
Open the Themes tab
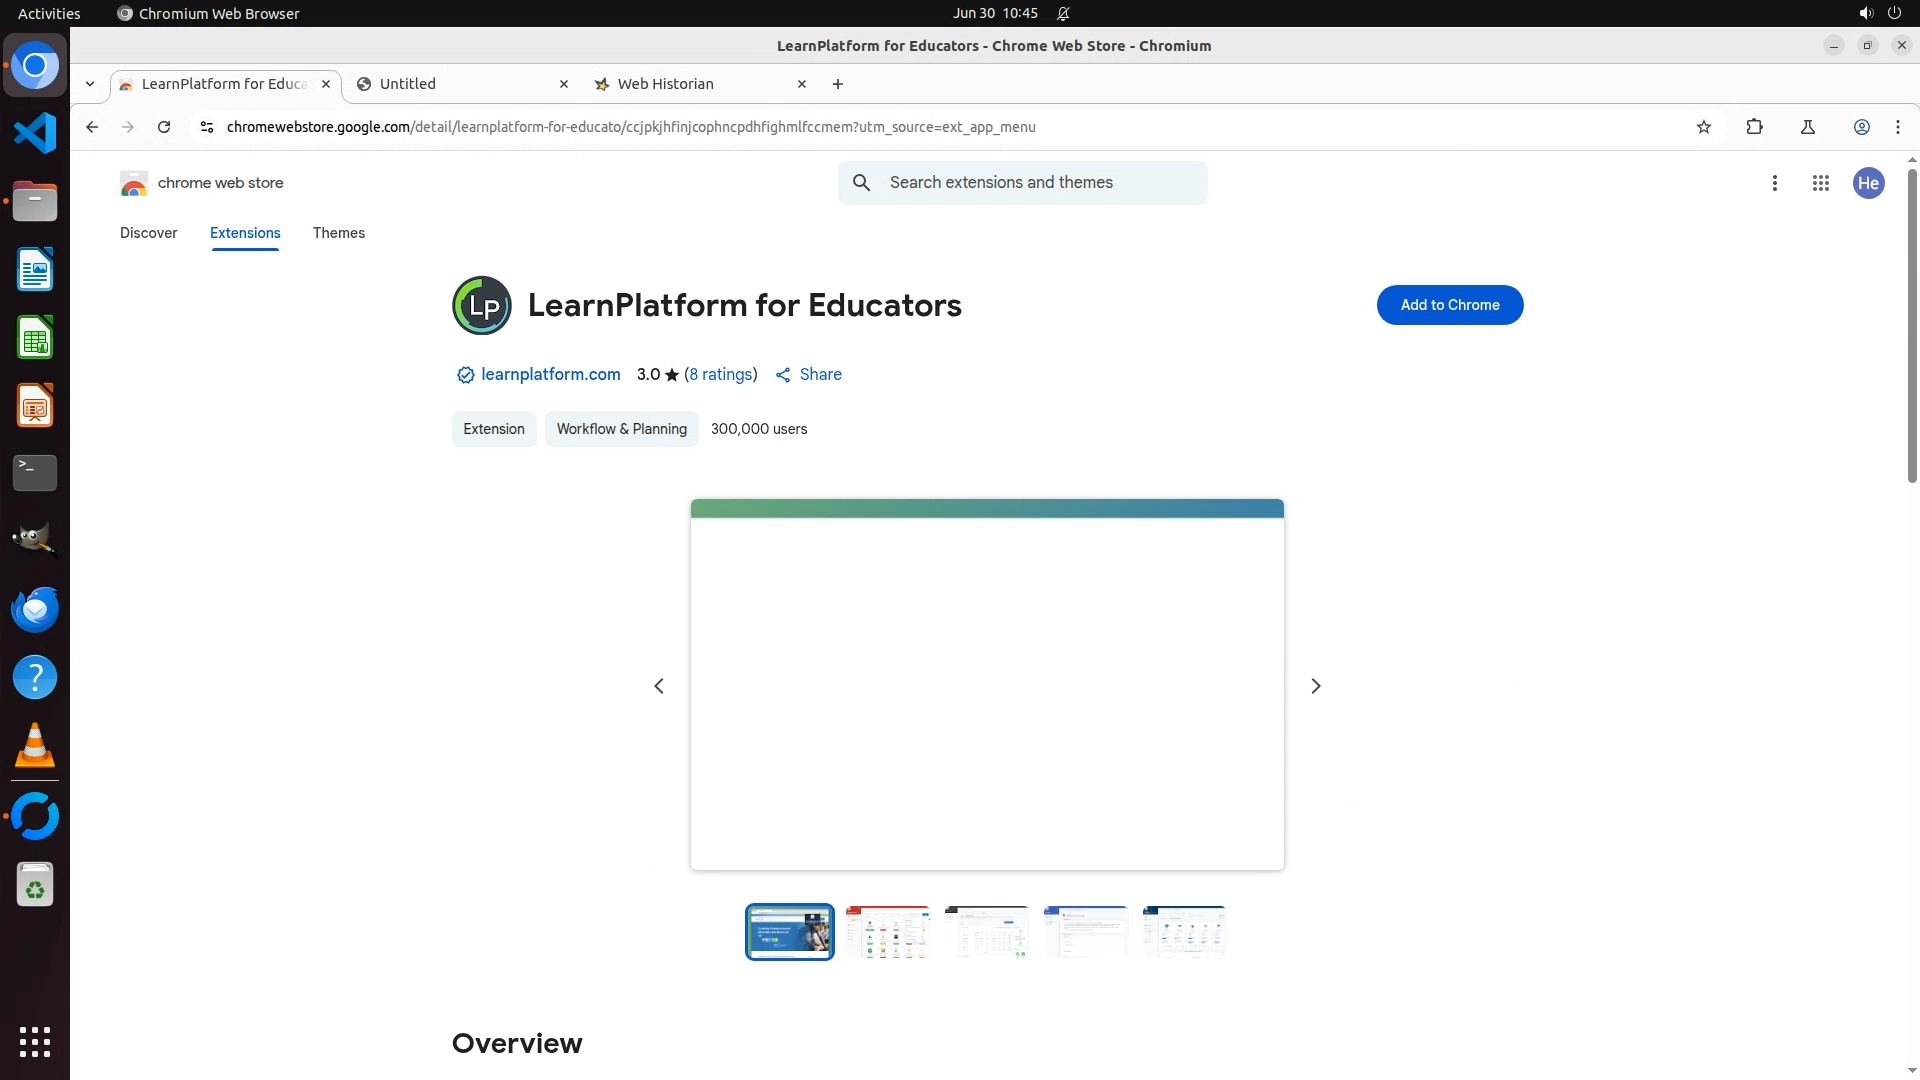338,233
